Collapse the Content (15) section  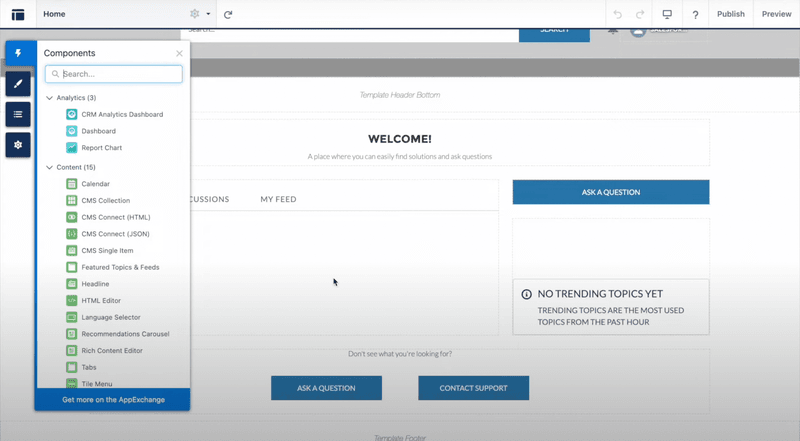(50, 167)
